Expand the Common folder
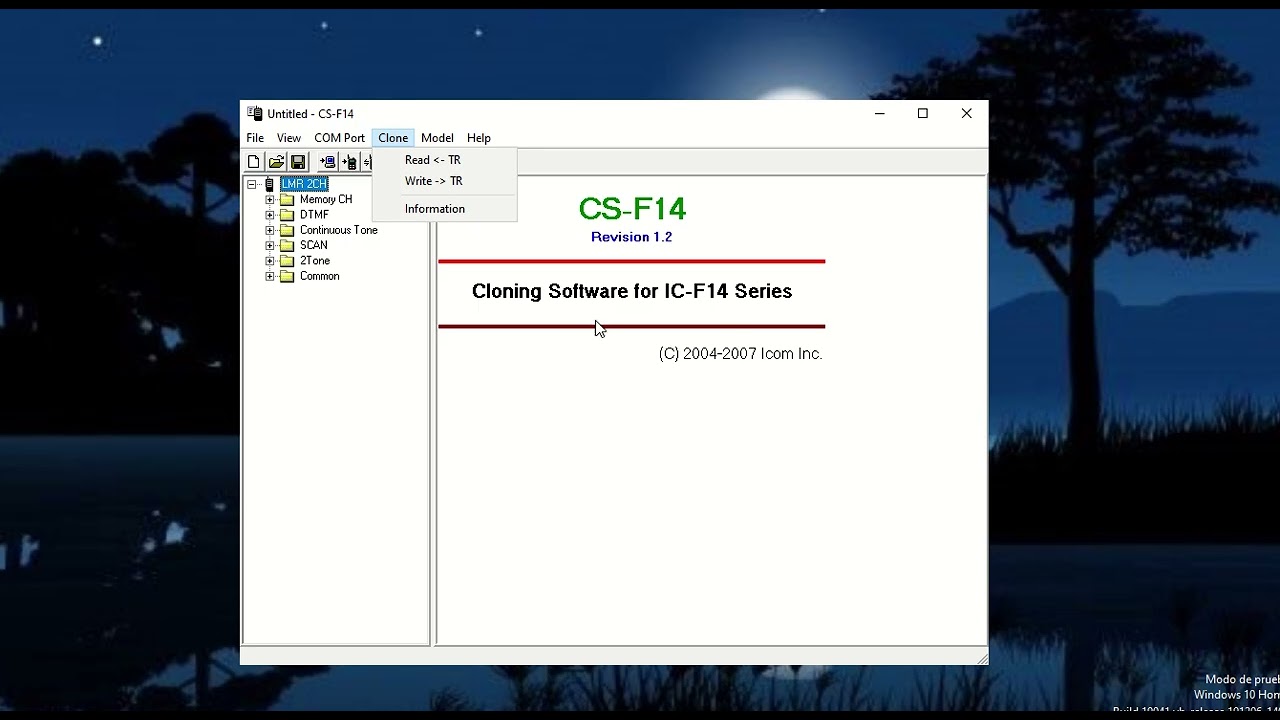The width and height of the screenshot is (1280, 720). 270,276
